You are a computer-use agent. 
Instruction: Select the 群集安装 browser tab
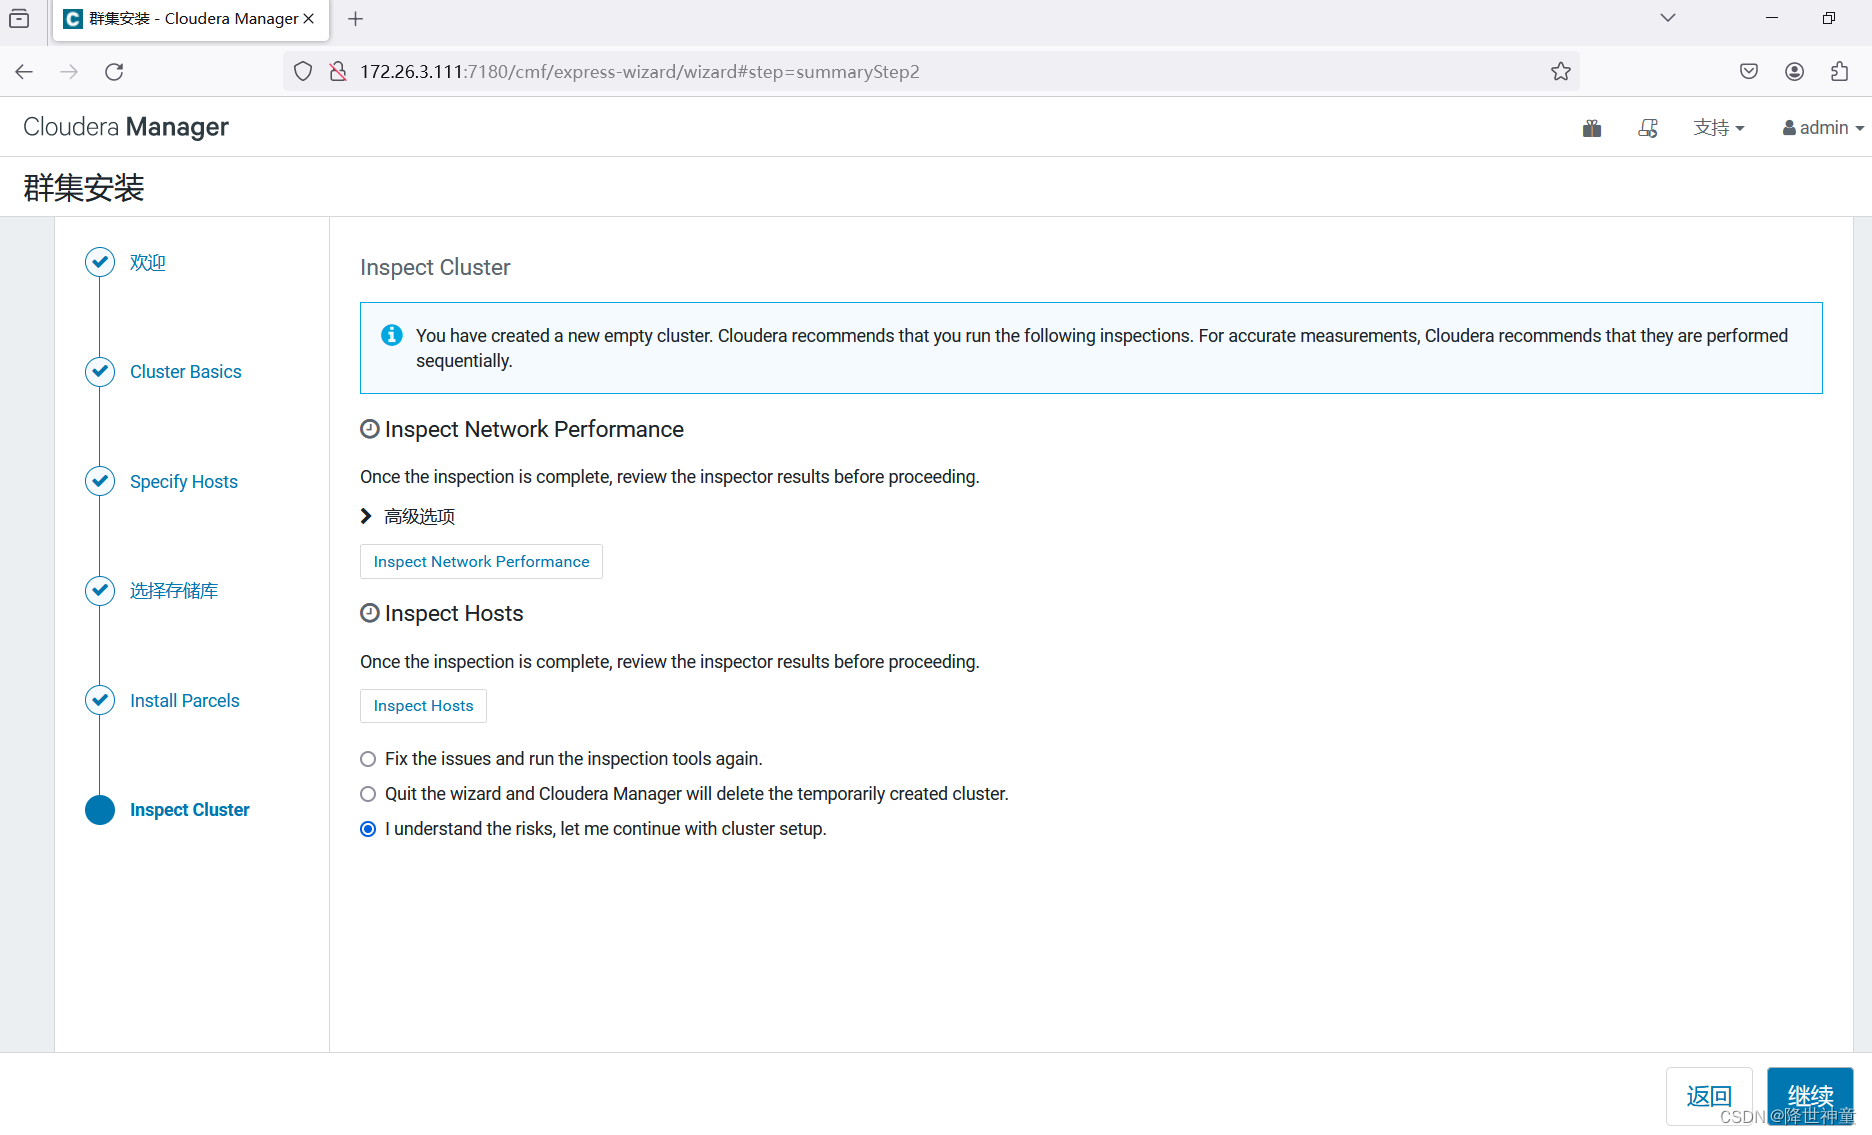pyautogui.click(x=190, y=18)
